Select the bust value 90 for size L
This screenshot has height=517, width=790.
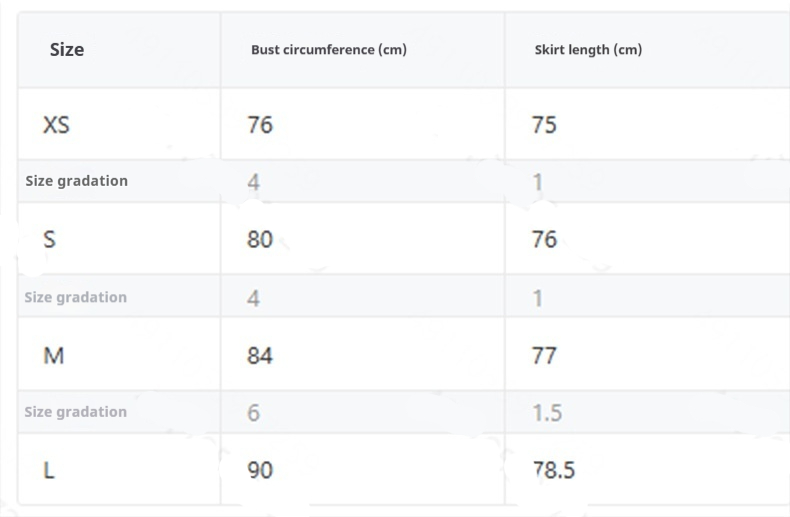(260, 469)
